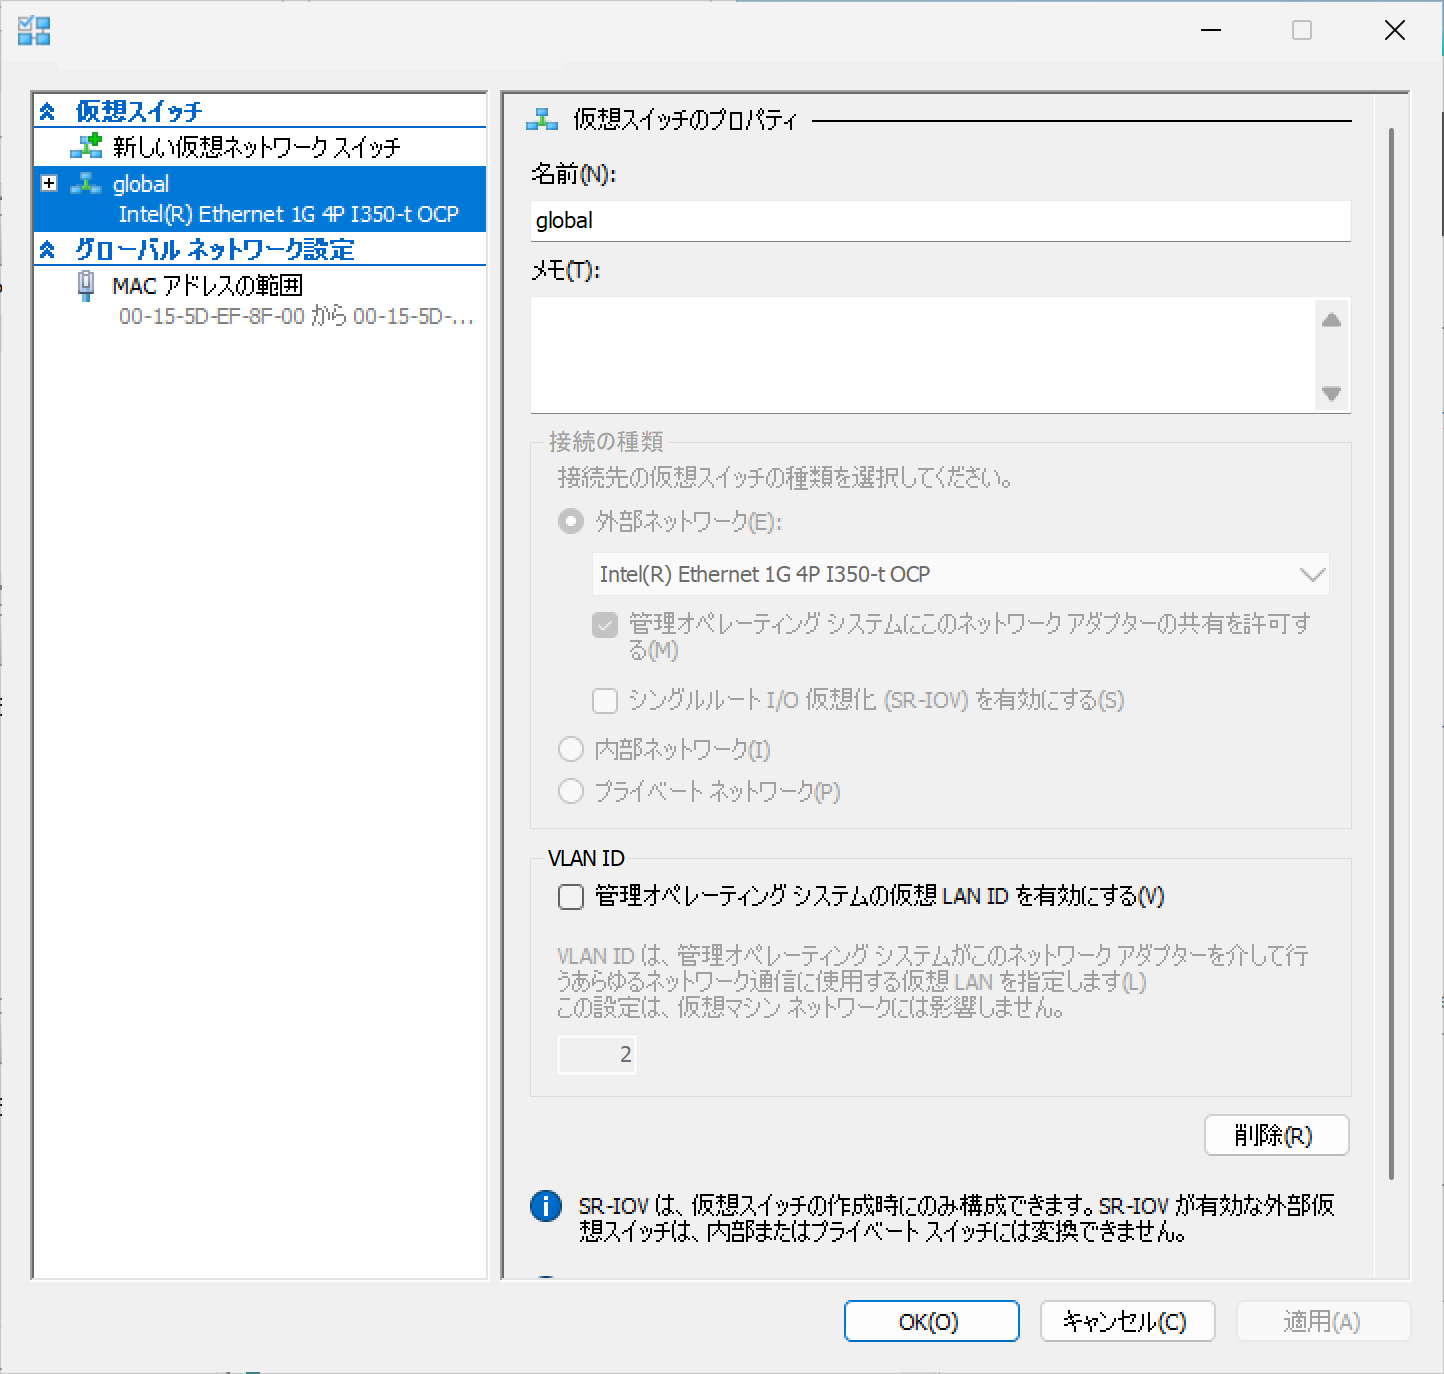Click the キャンセル(C) button
1444x1374 pixels.
[1127, 1321]
